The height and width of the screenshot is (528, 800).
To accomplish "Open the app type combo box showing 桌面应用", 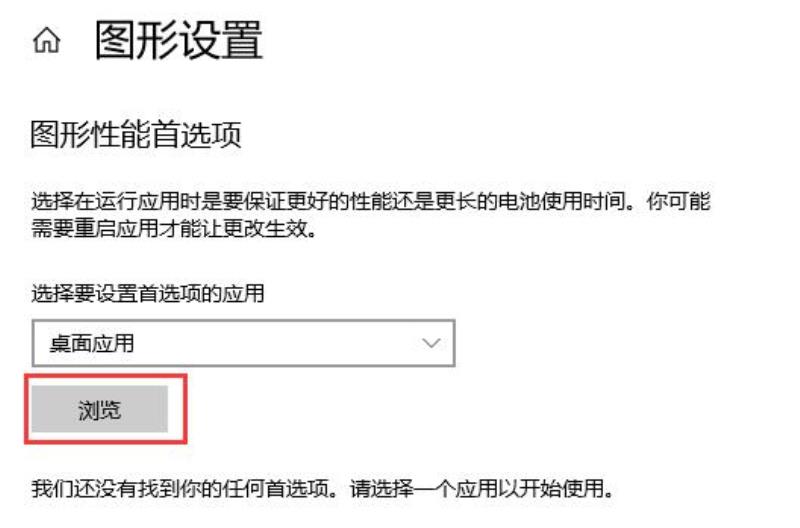I will (243, 343).
